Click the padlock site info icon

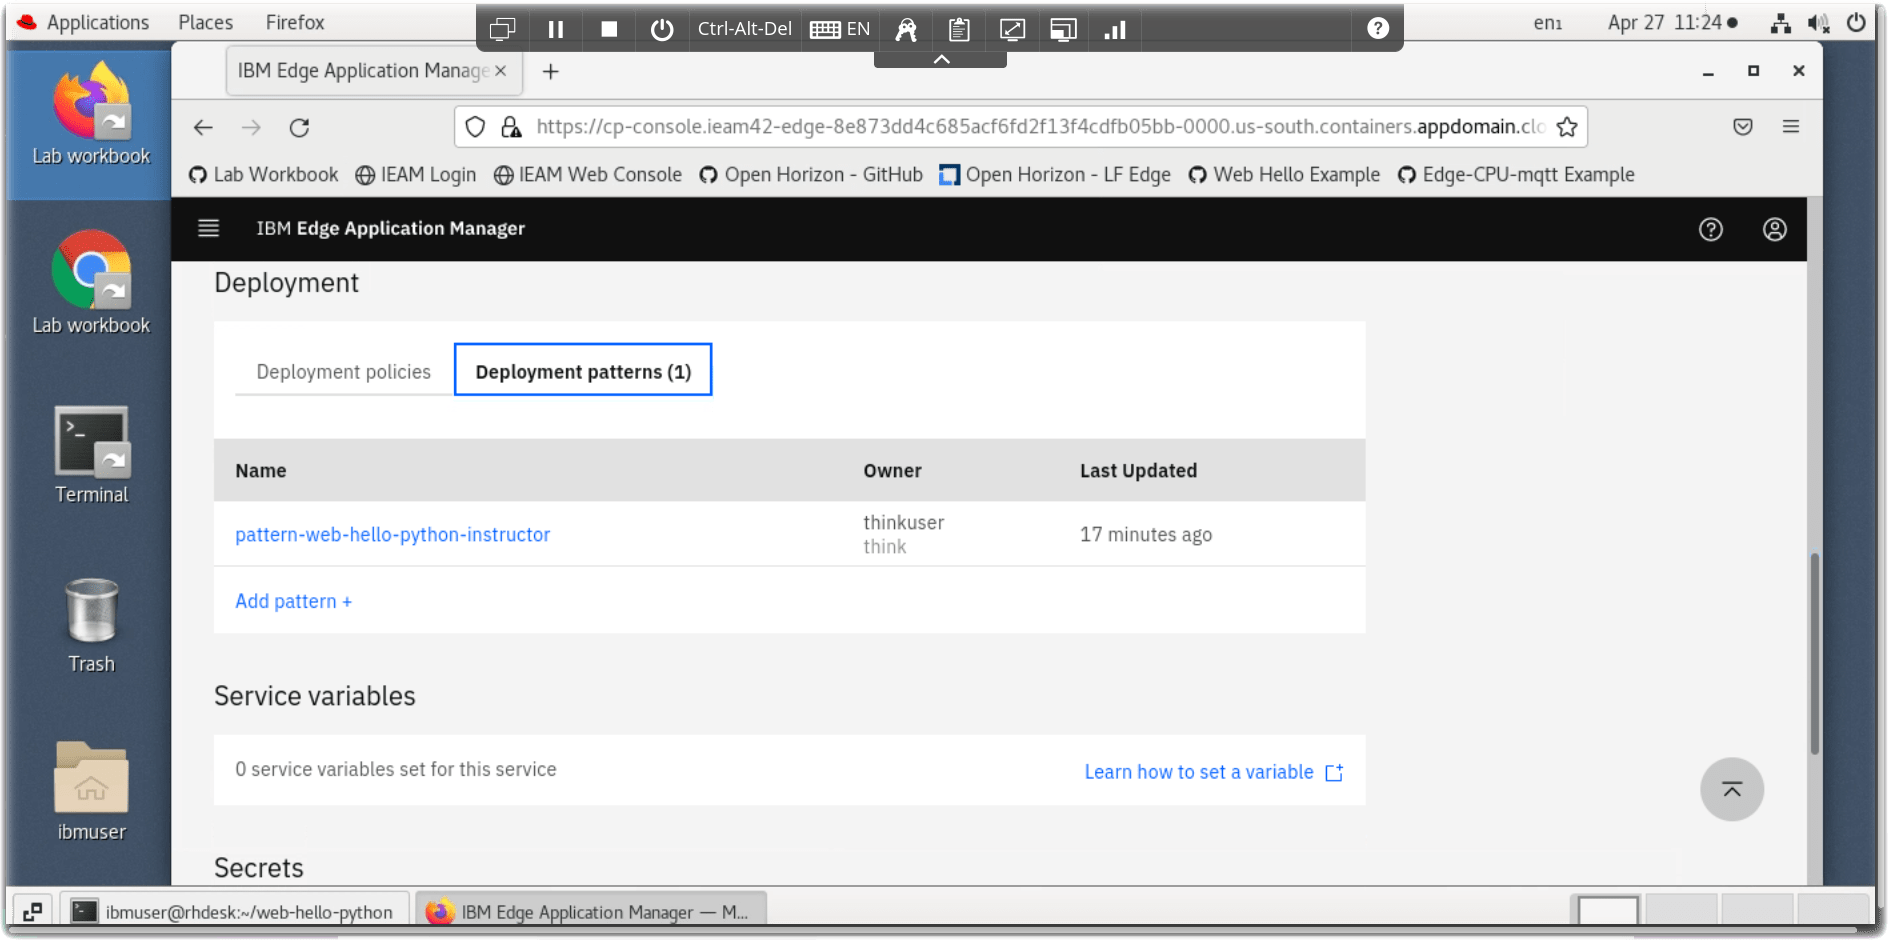(x=511, y=127)
